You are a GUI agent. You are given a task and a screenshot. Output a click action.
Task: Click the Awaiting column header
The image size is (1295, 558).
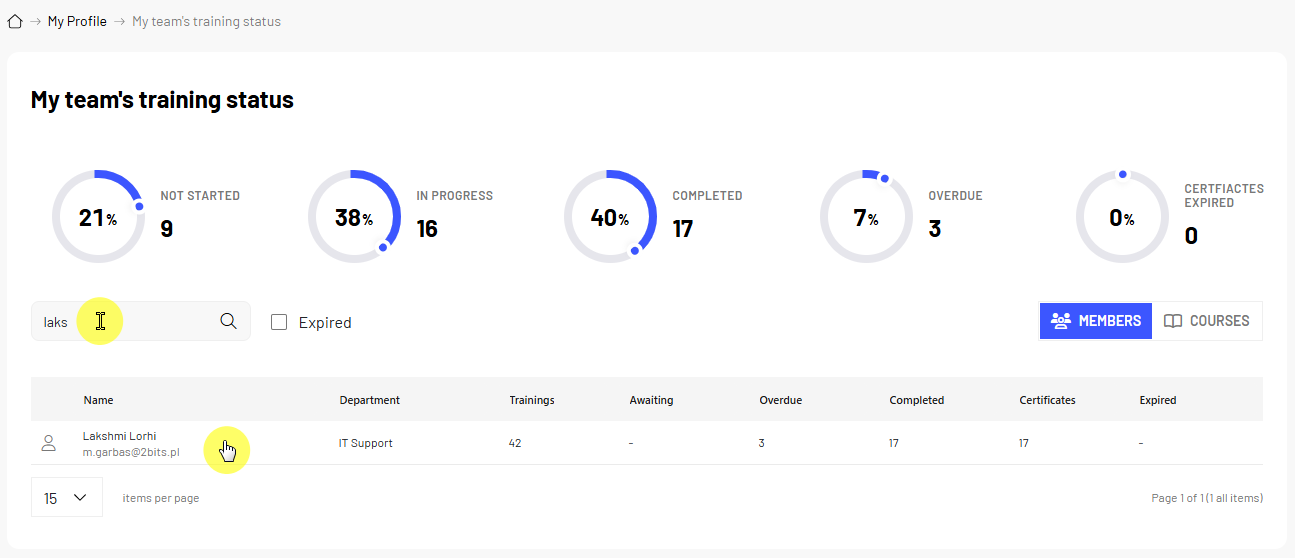(651, 400)
